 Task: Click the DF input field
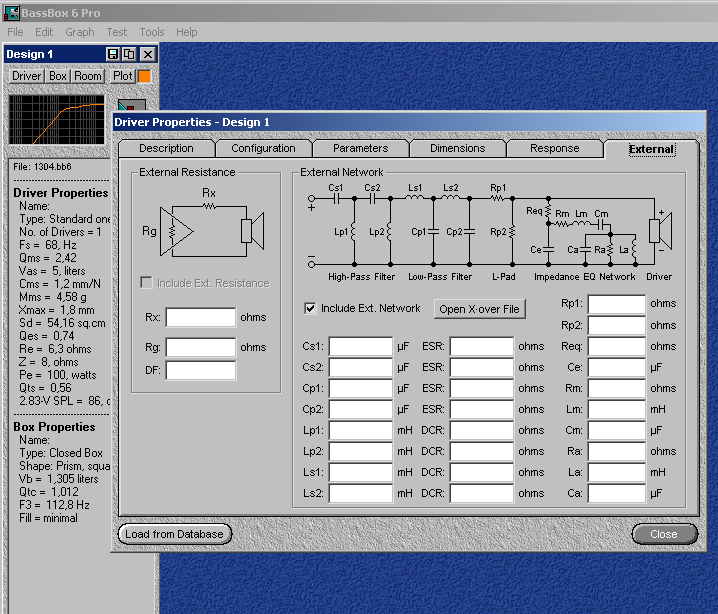[x=201, y=370]
